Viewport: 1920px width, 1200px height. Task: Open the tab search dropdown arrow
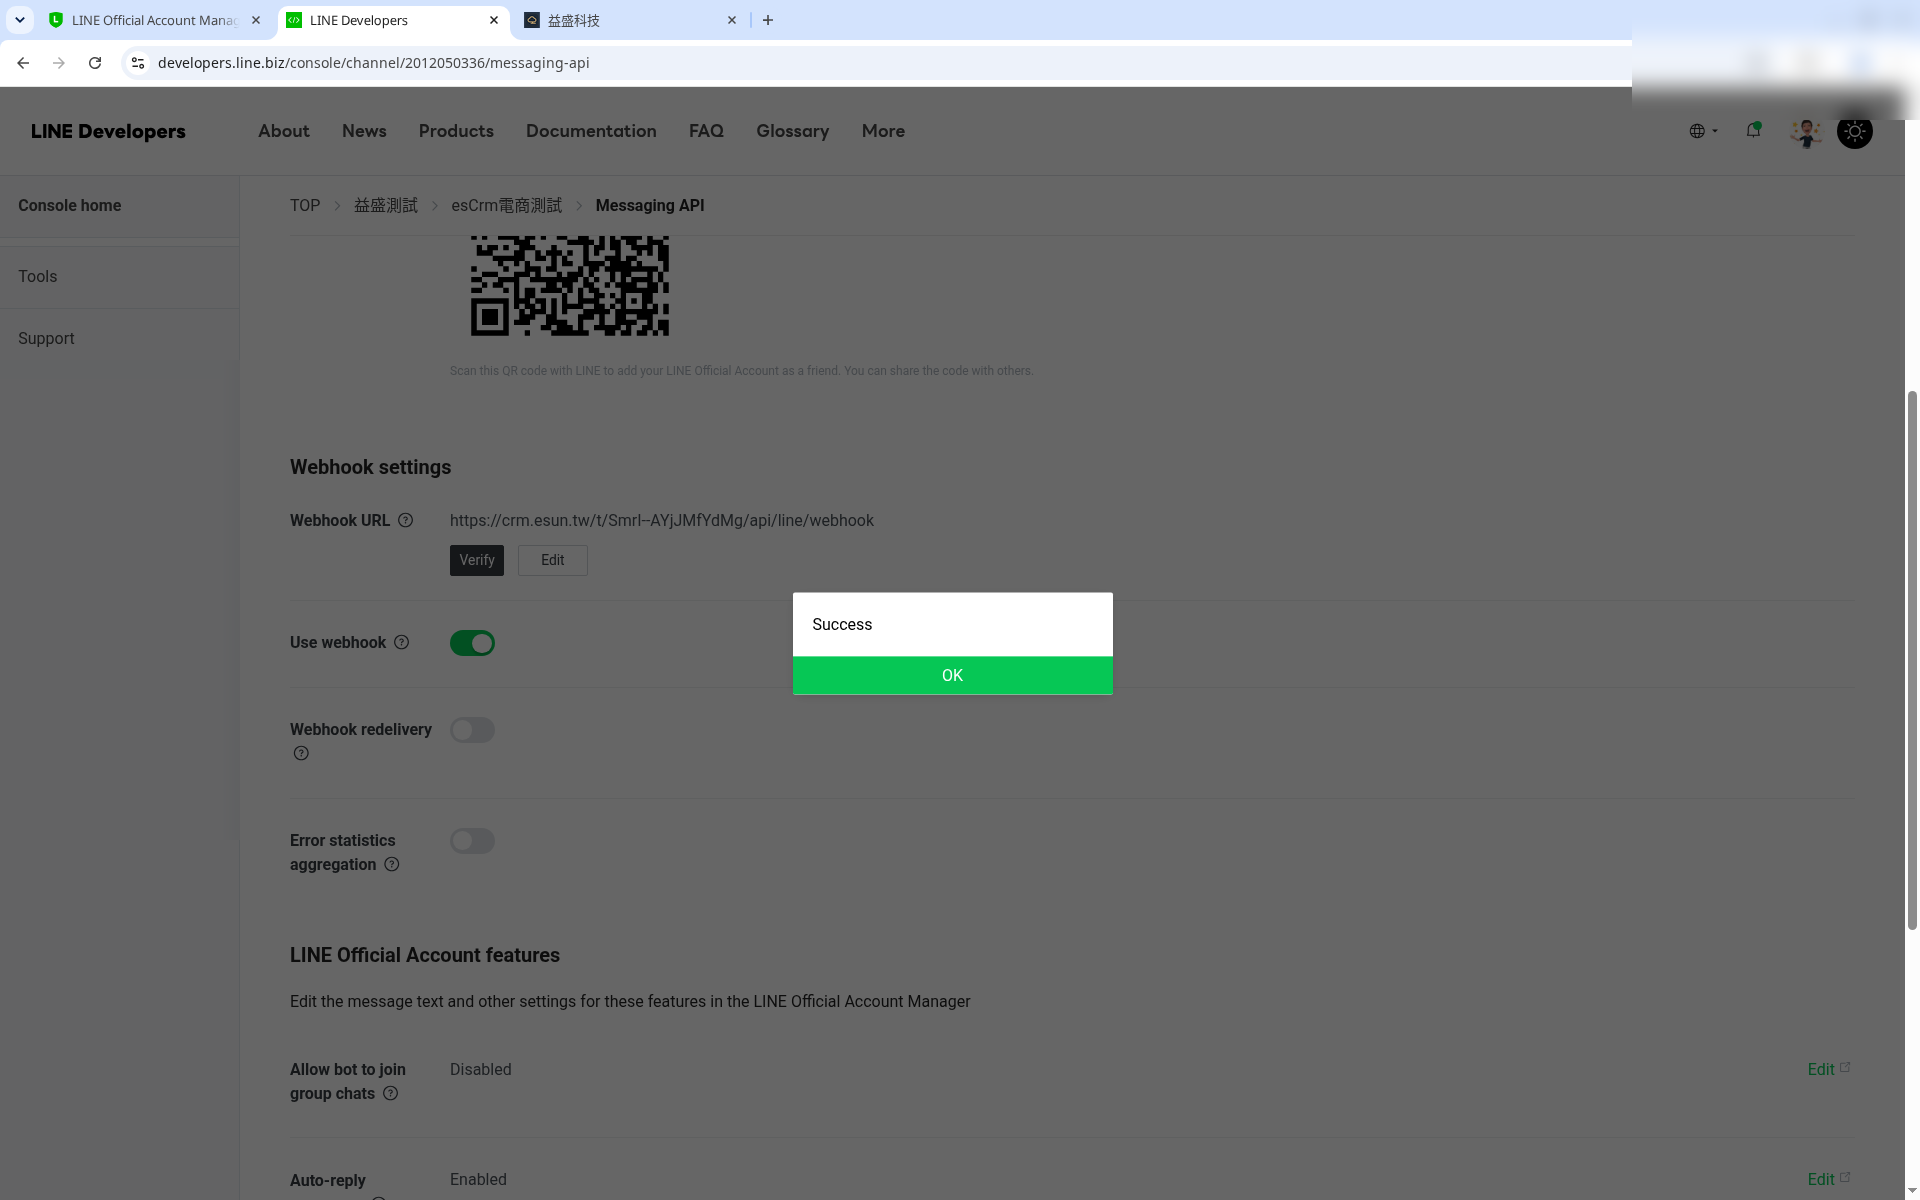[19, 20]
